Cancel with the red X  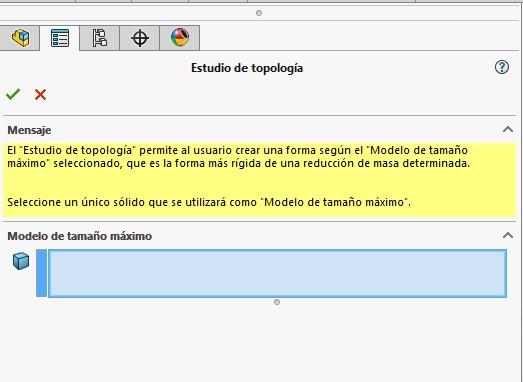point(40,94)
